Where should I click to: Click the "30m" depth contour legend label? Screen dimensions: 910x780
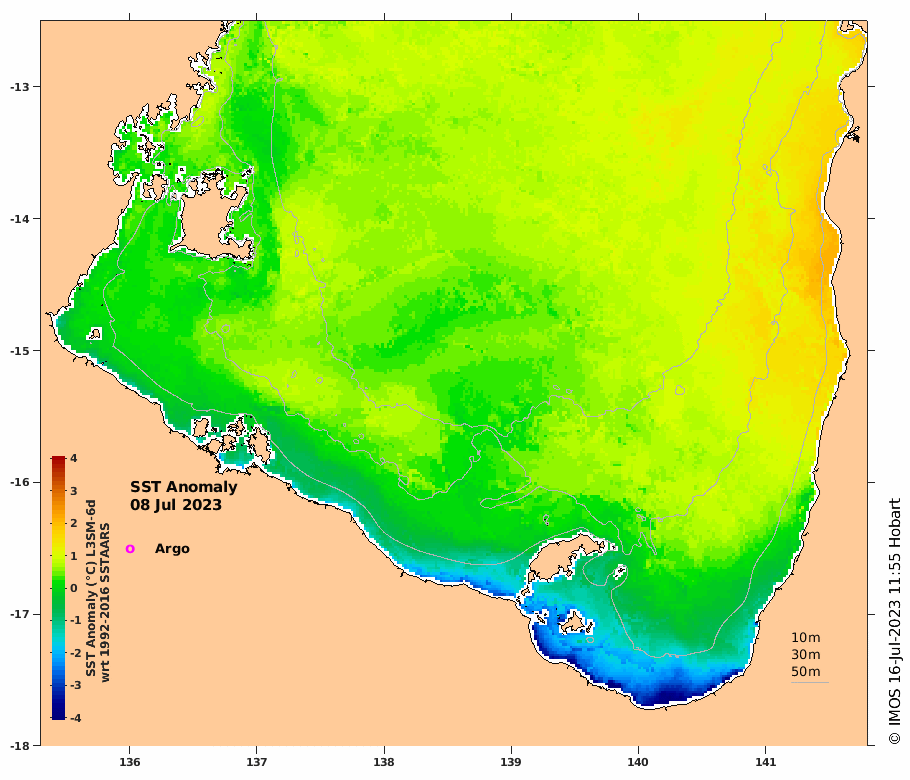tap(806, 655)
